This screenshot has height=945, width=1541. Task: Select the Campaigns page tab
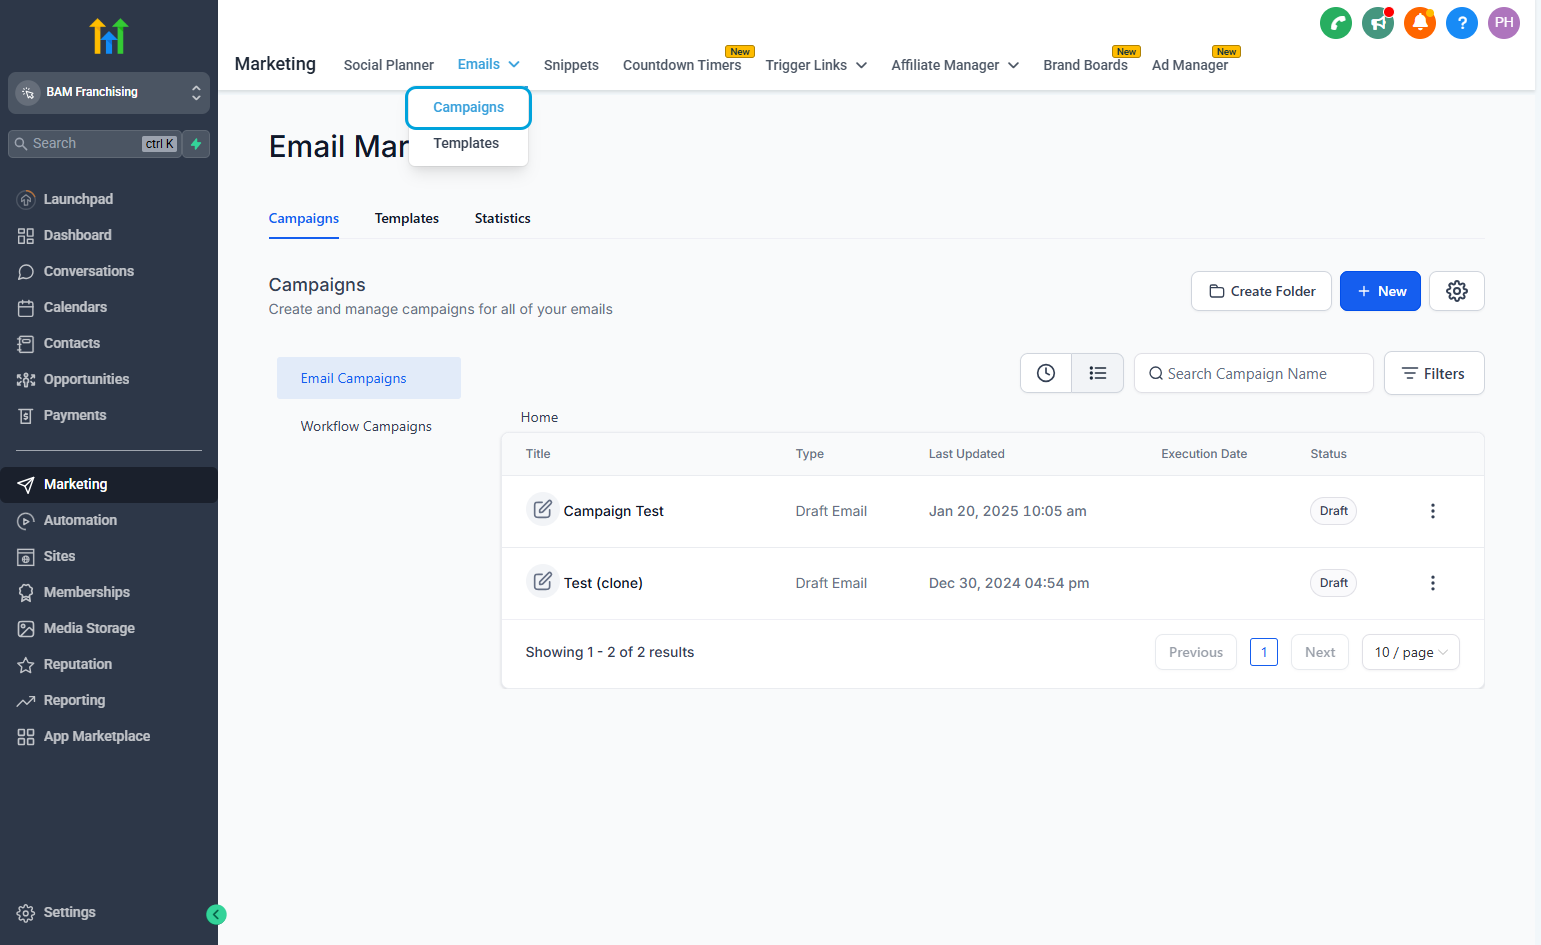[x=303, y=218]
